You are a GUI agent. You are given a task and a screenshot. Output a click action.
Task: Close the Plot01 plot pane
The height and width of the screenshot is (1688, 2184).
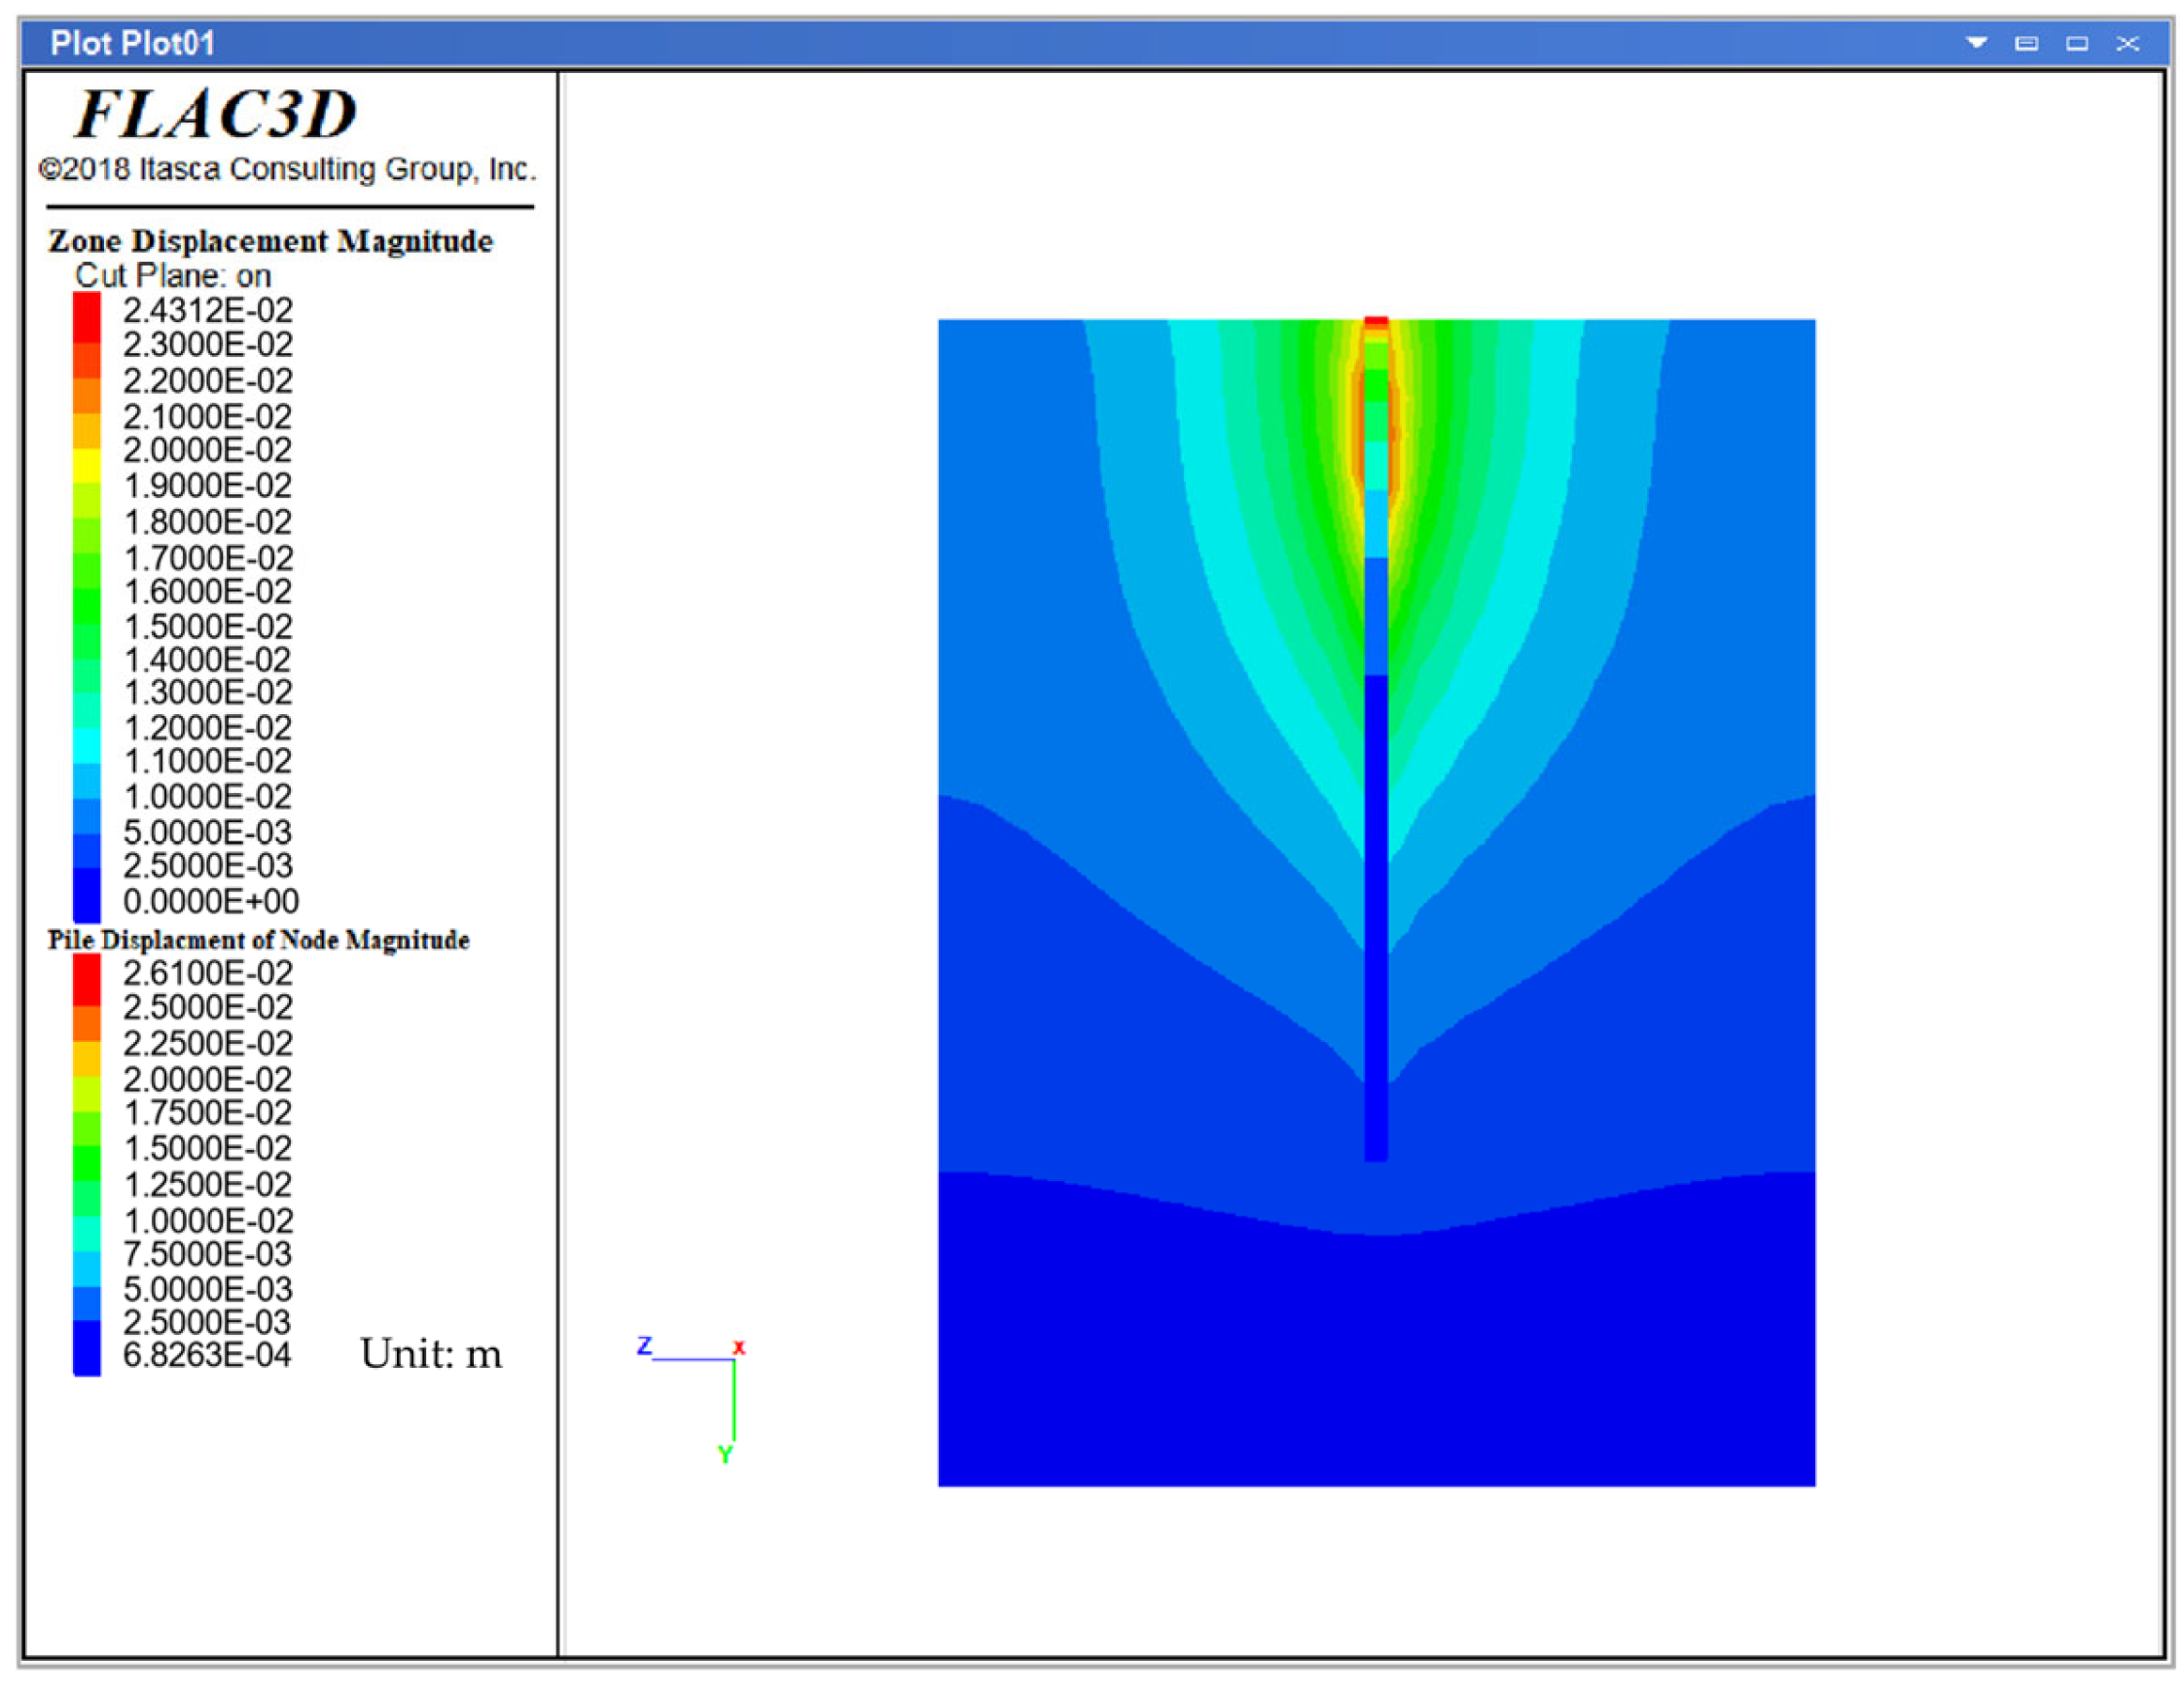point(2127,43)
